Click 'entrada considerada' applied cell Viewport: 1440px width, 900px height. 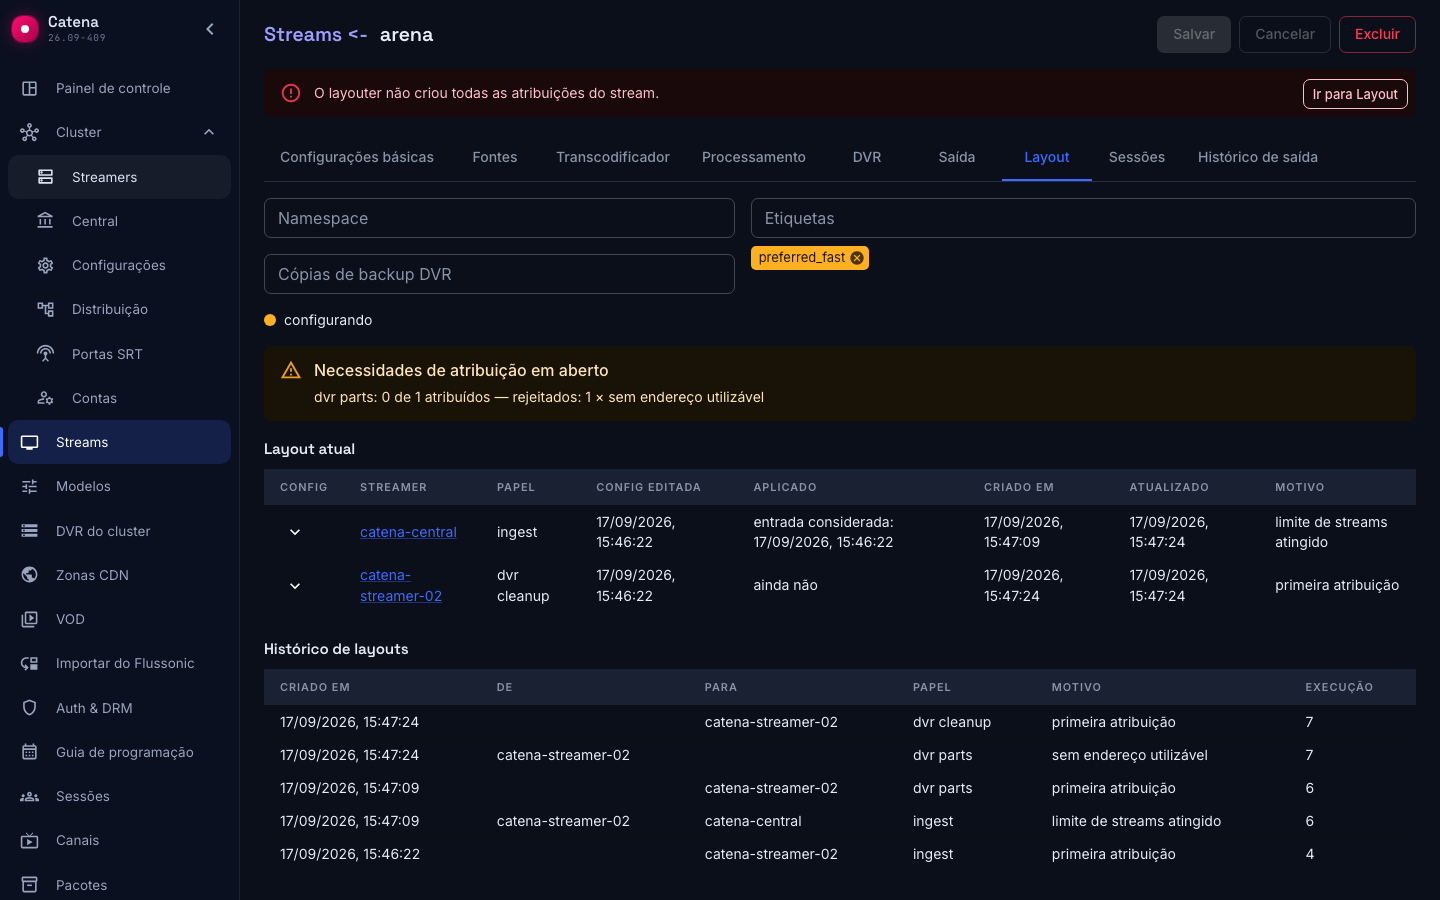(x=823, y=532)
